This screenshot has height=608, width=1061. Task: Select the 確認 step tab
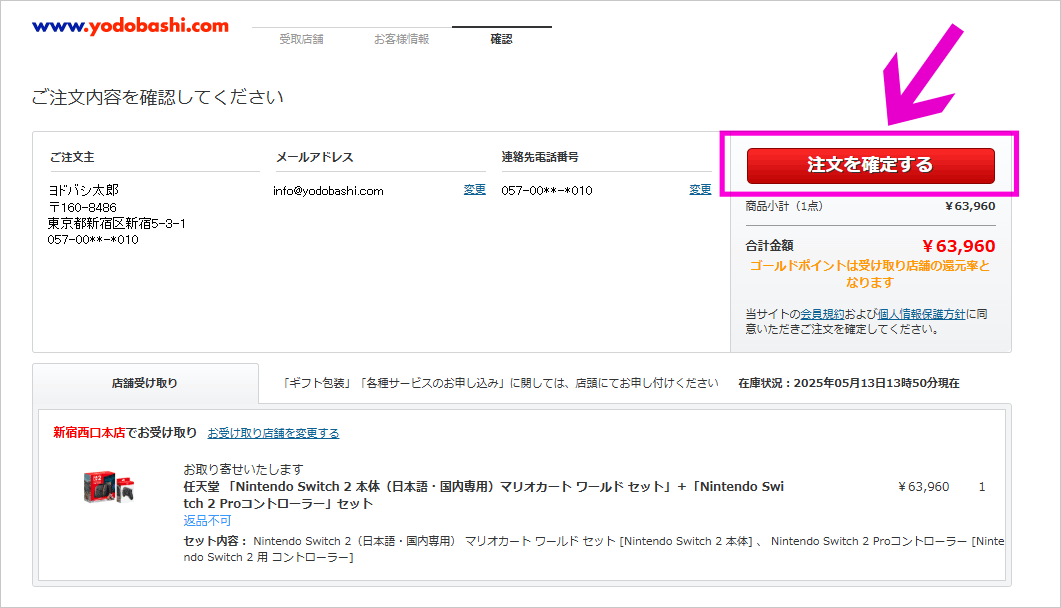(x=501, y=39)
